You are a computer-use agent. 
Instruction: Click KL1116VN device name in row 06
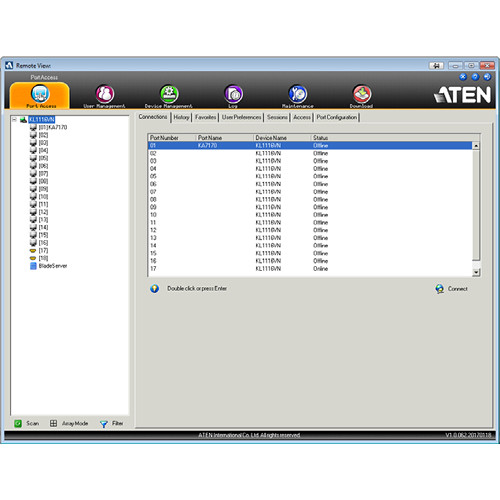[x=268, y=184]
